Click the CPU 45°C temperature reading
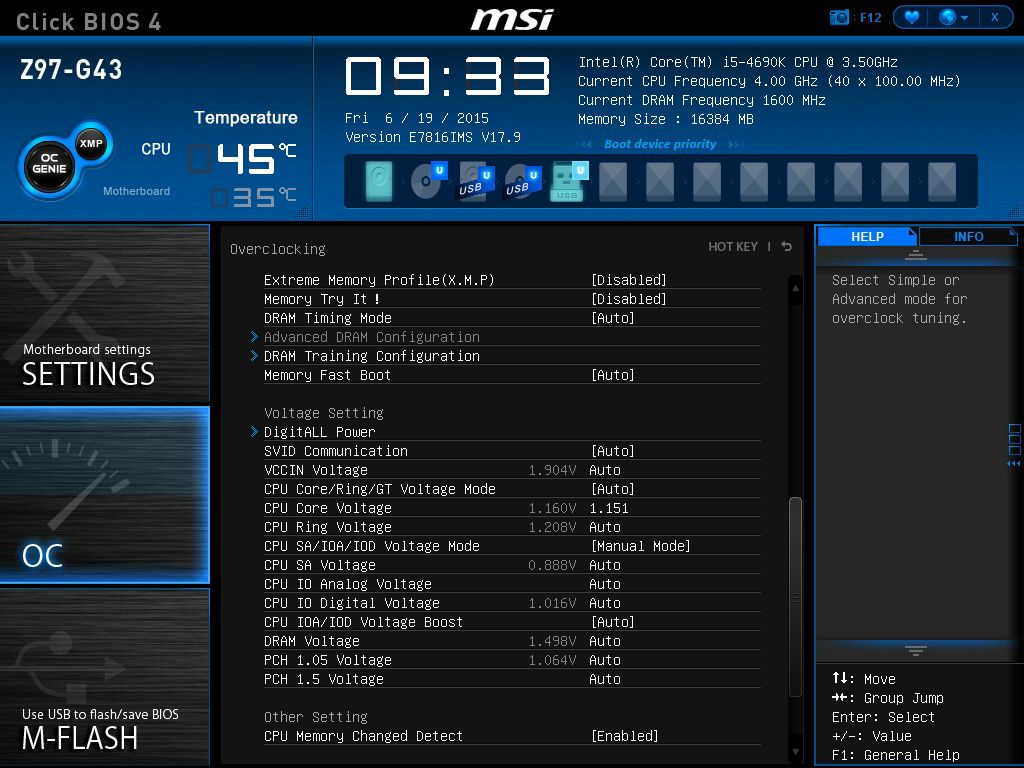The width and height of the screenshot is (1024, 768). click(x=243, y=158)
